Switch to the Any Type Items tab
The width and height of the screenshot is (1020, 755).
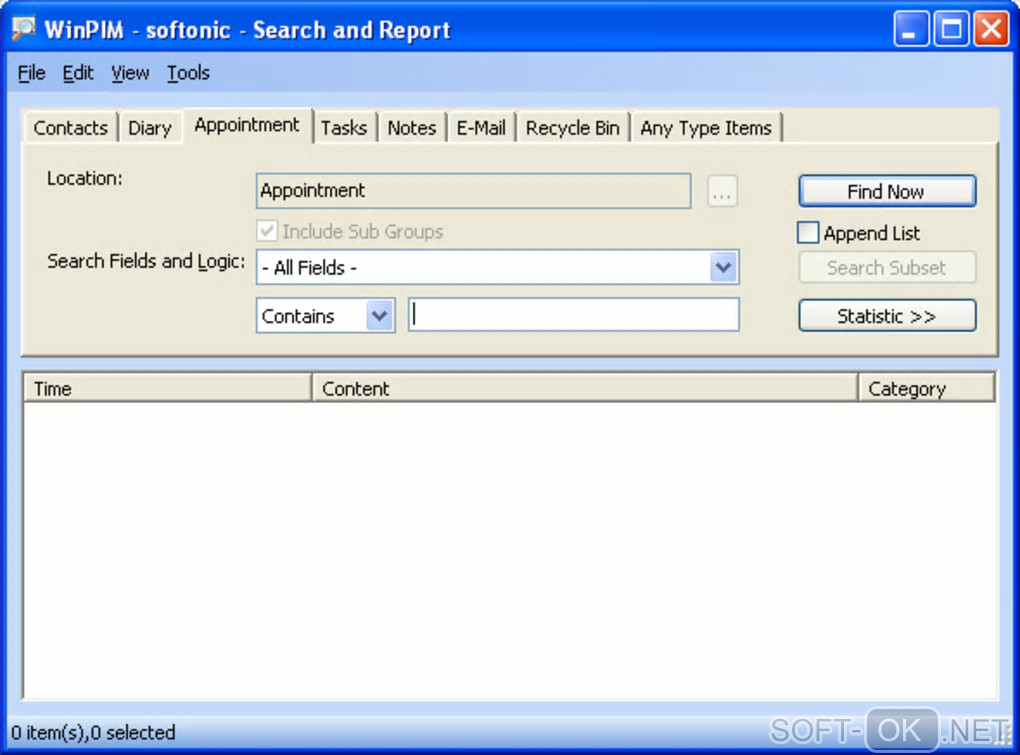(x=706, y=128)
